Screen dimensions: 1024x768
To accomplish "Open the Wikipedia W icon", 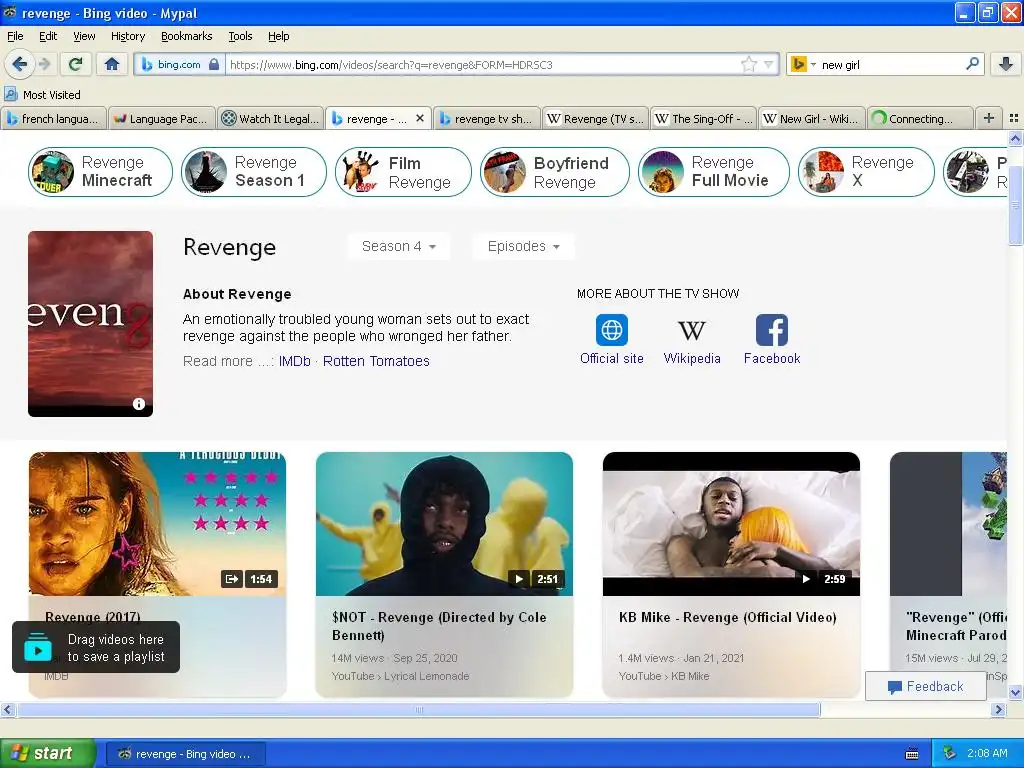I will click(x=692, y=330).
